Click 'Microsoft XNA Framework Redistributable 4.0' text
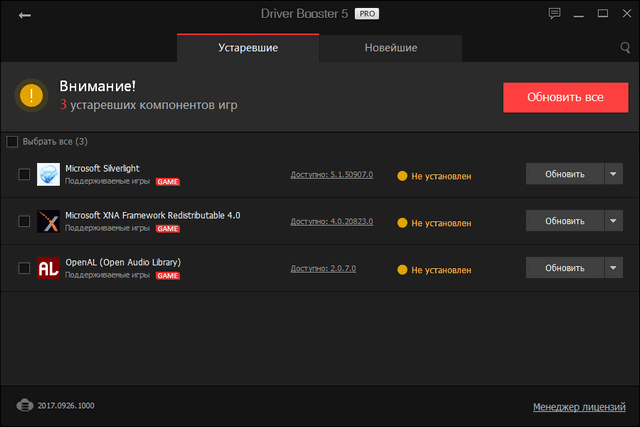This screenshot has height=427, width=640. (153, 215)
